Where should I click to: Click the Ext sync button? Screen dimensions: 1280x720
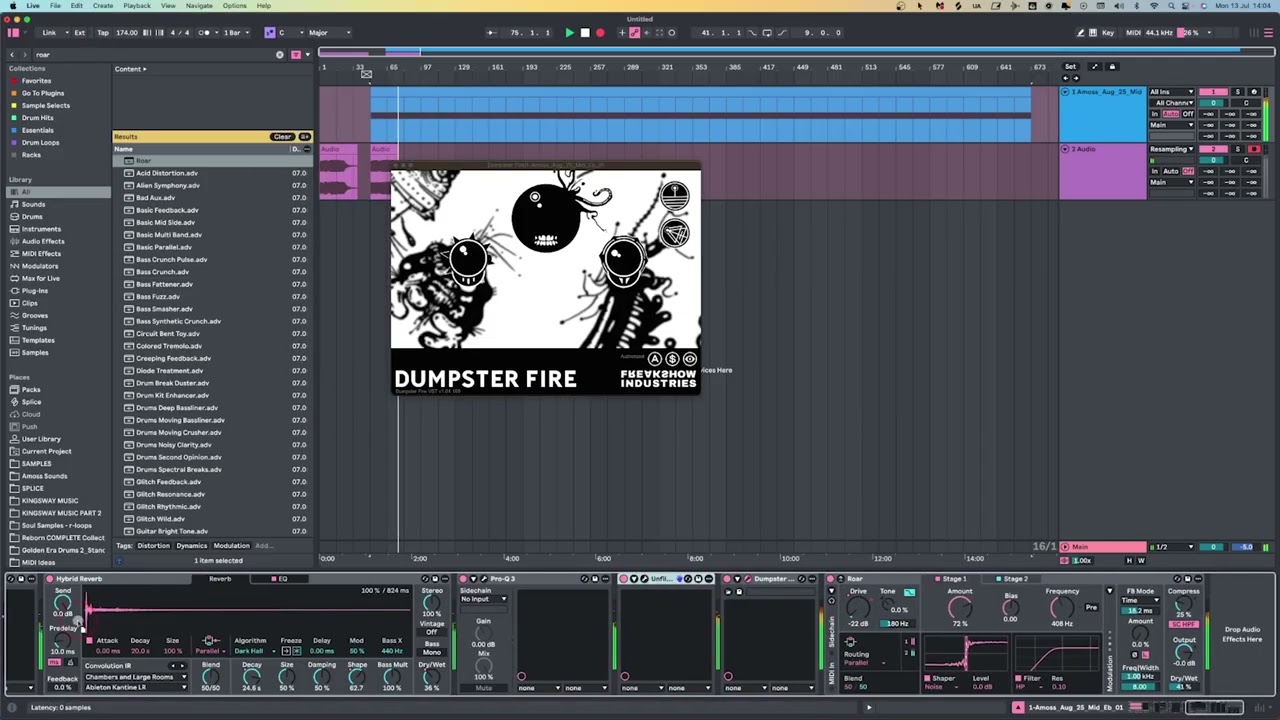click(80, 33)
